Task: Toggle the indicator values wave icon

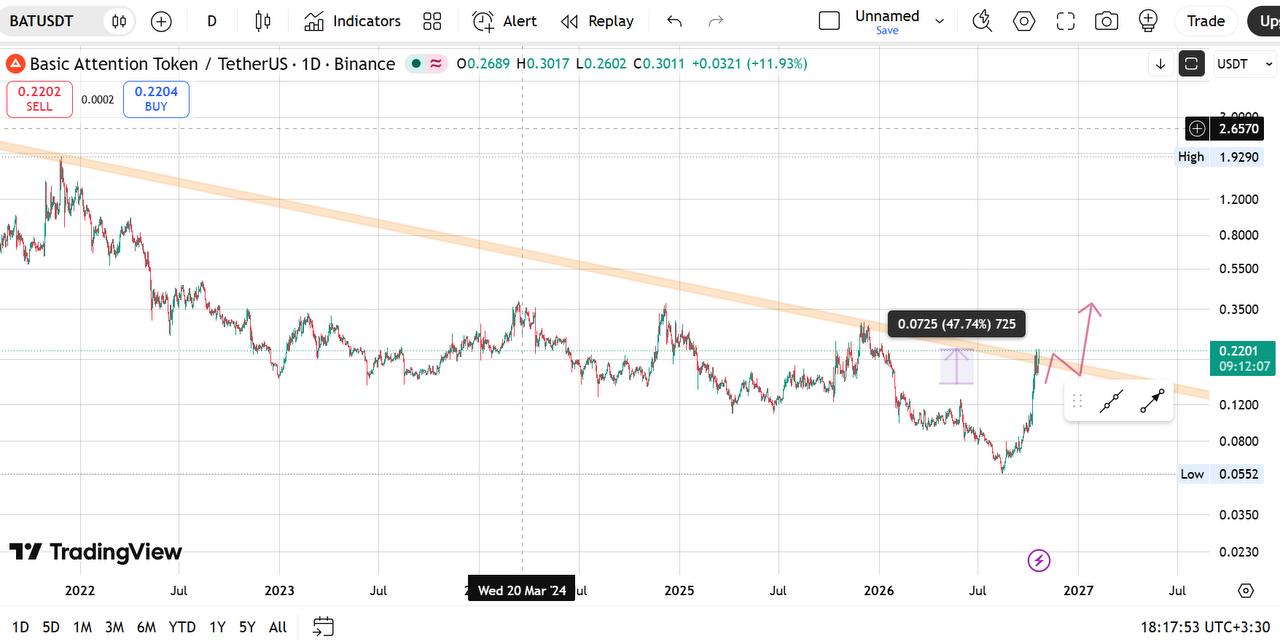Action: point(437,64)
